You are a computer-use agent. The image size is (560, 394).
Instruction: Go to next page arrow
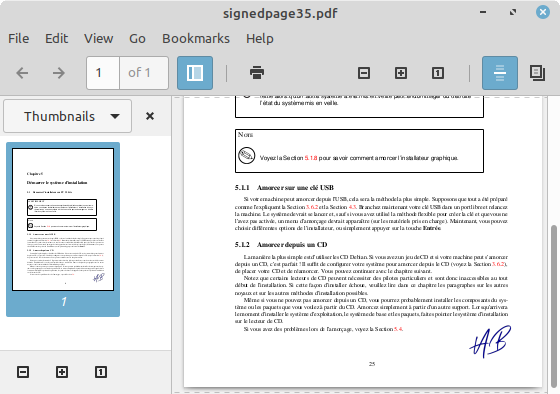tap(59, 73)
